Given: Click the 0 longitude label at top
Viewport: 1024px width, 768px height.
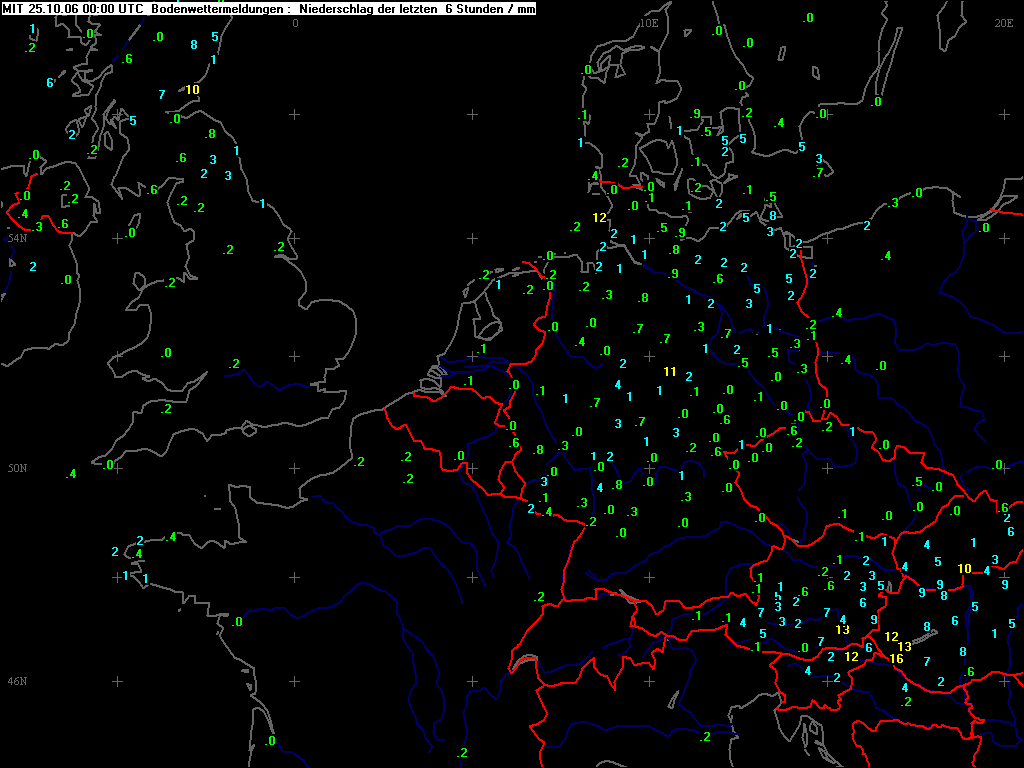Looking at the screenshot, I should [295, 23].
